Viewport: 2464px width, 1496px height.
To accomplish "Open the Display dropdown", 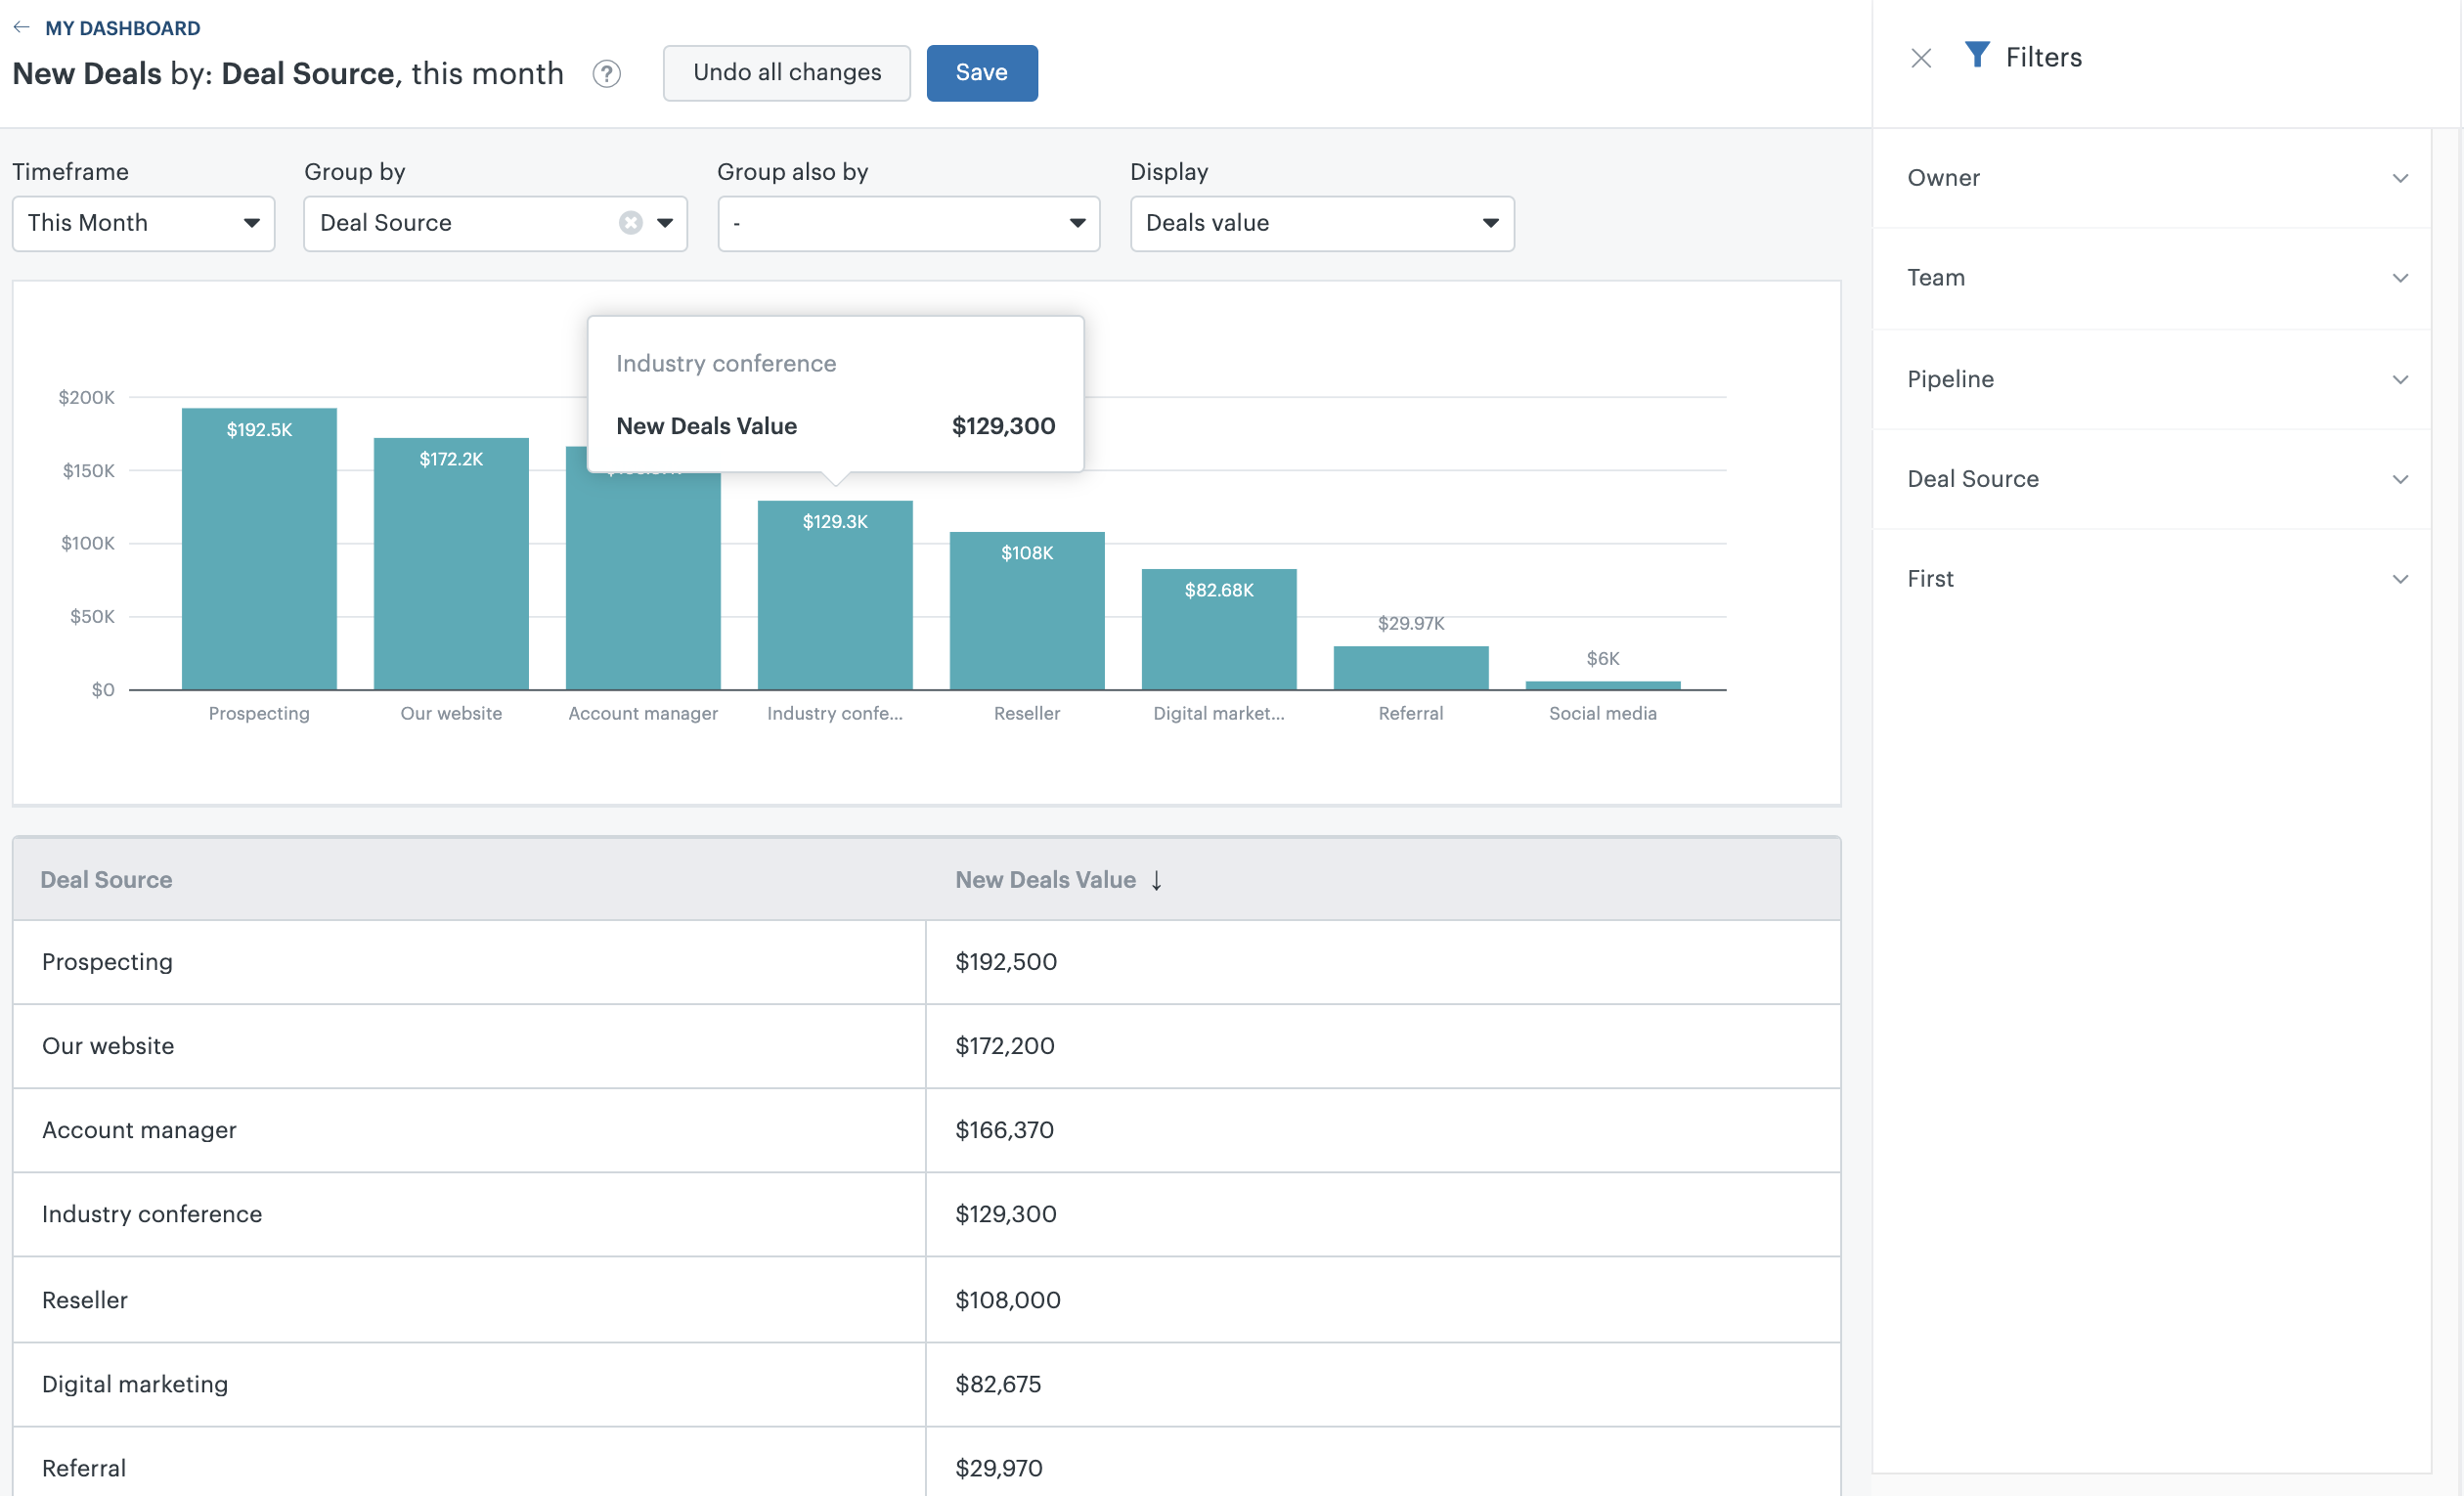I will pos(1320,222).
